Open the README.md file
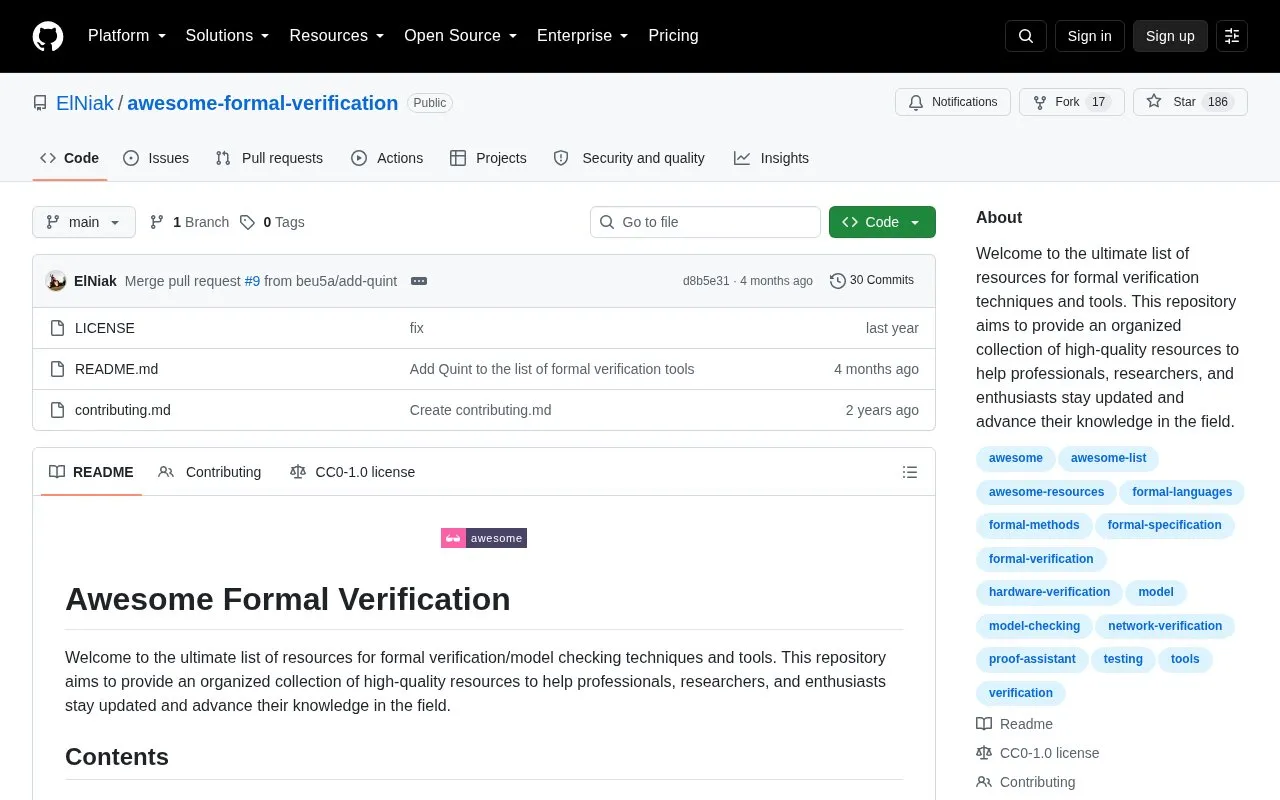This screenshot has width=1280, height=800. pos(117,369)
